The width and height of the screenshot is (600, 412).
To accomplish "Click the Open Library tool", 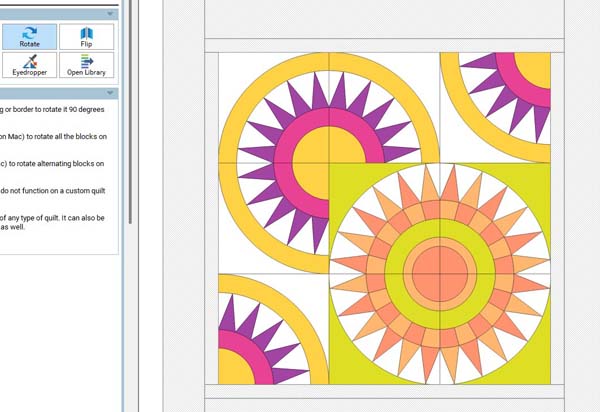I will [x=86, y=66].
